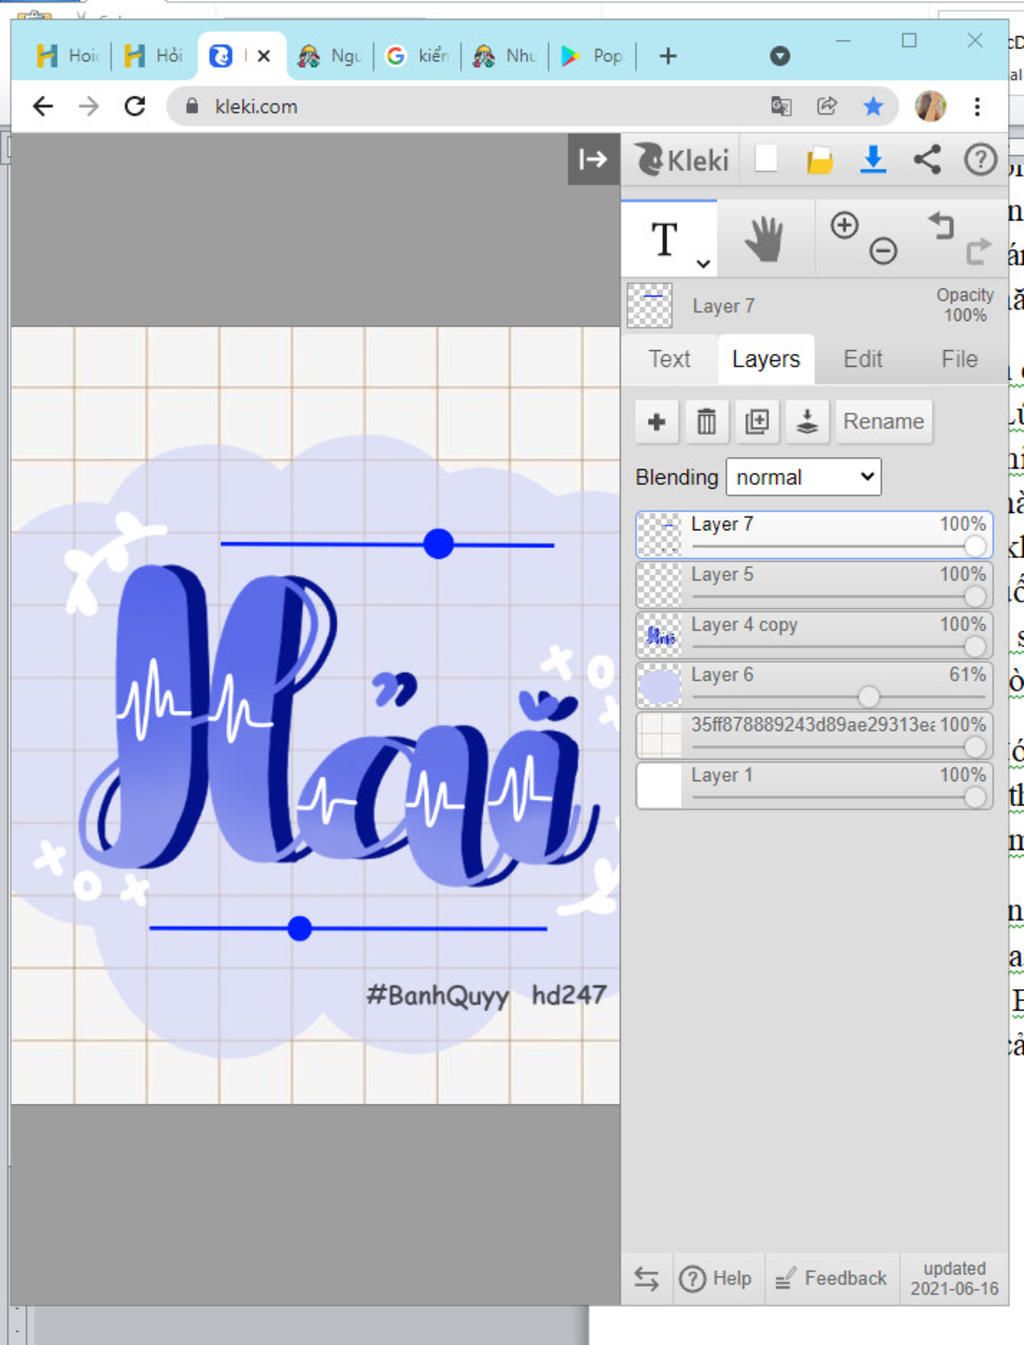Collapse the side panel with arrow toggle
The height and width of the screenshot is (1345, 1024).
click(593, 159)
